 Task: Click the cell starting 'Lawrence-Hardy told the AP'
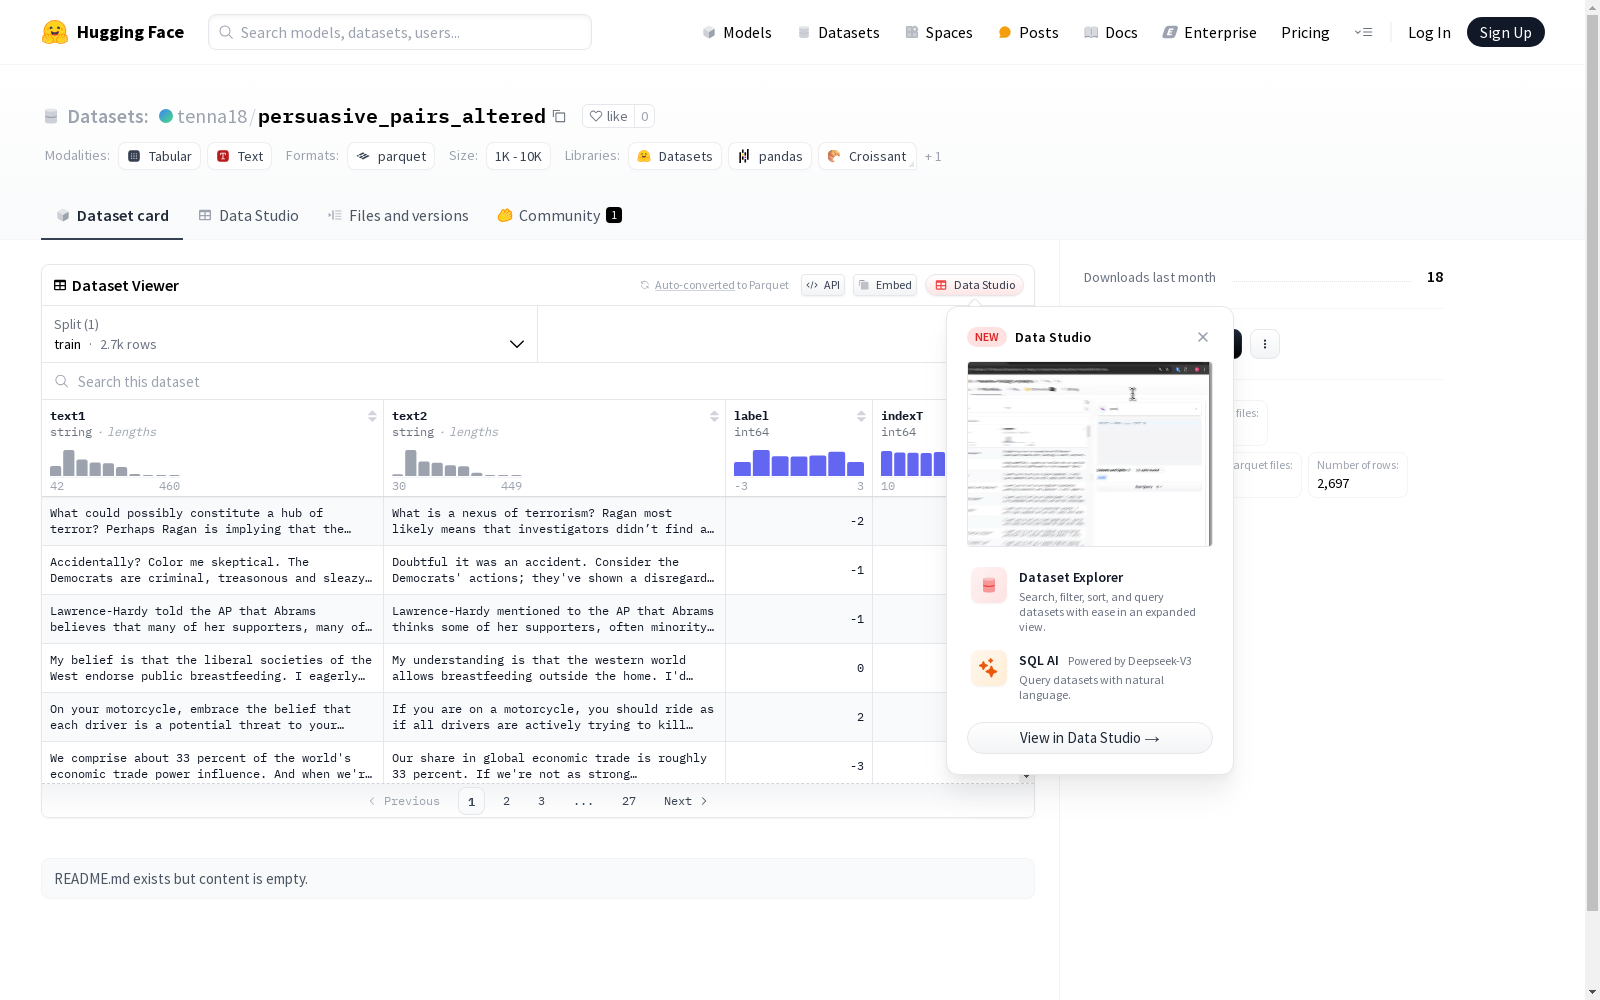(212, 619)
